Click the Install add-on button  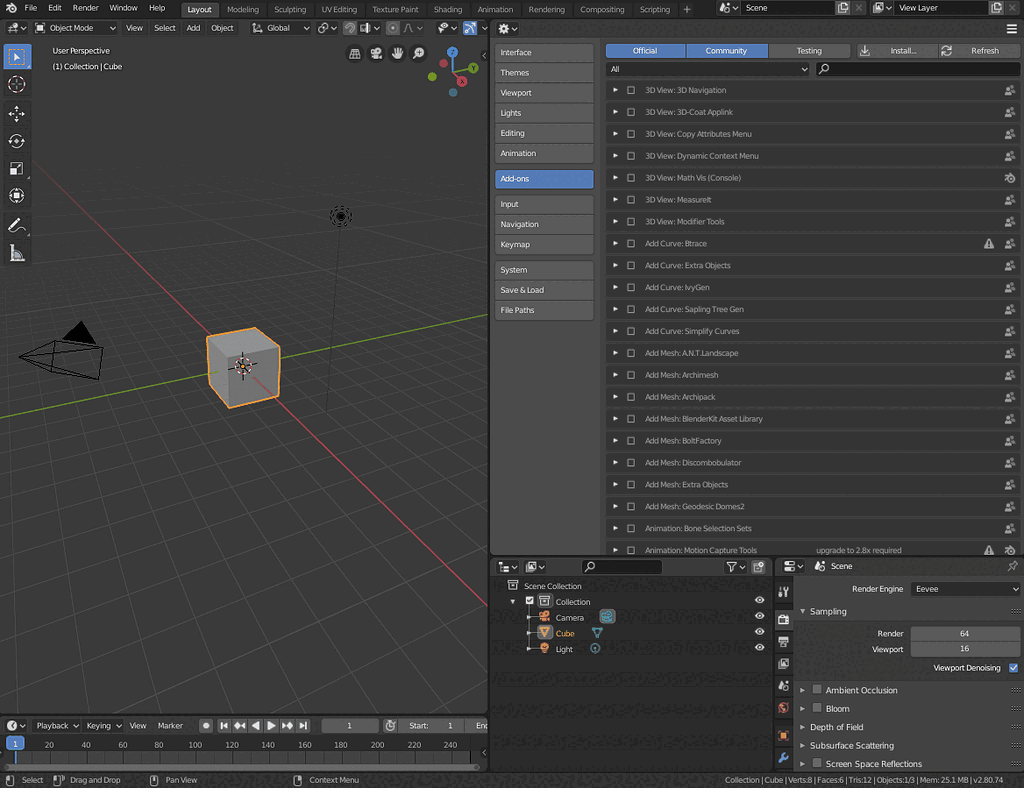coord(897,51)
